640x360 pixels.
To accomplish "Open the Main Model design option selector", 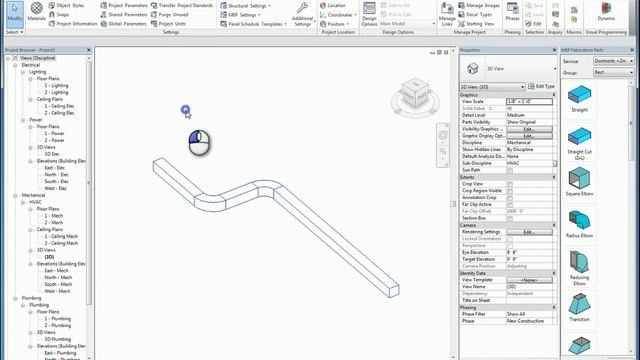I will click(x=407, y=24).
